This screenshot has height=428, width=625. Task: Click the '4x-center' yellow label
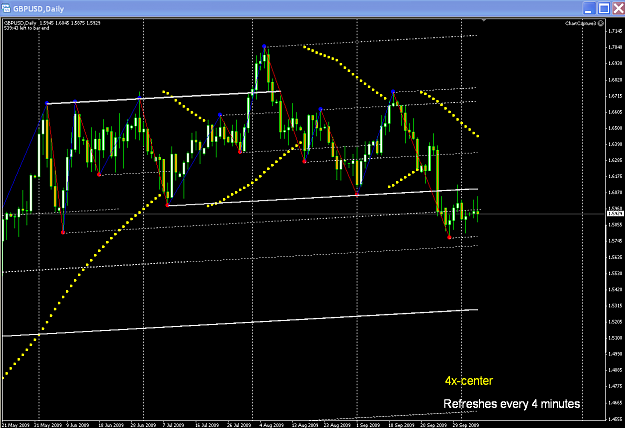[x=469, y=381]
